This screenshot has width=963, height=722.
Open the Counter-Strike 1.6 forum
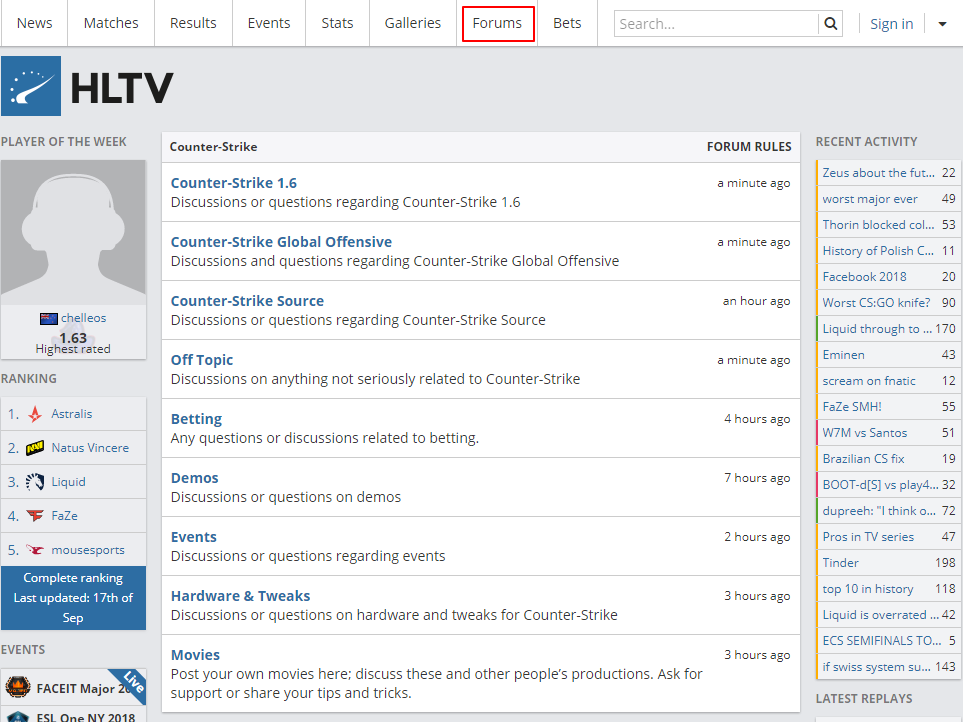[233, 183]
